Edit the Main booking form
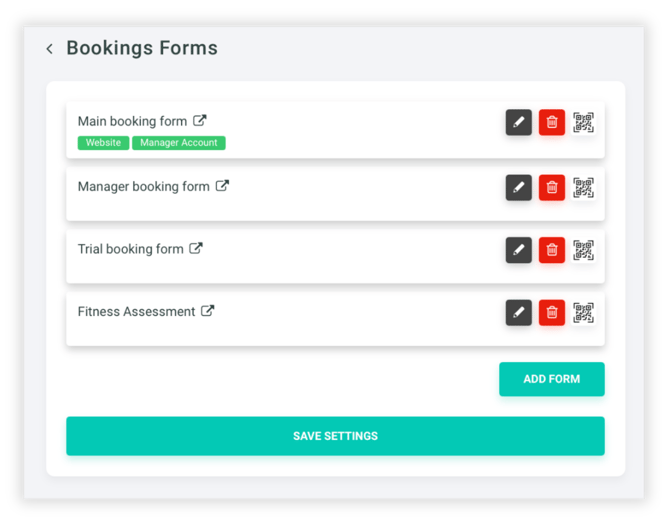 518,123
